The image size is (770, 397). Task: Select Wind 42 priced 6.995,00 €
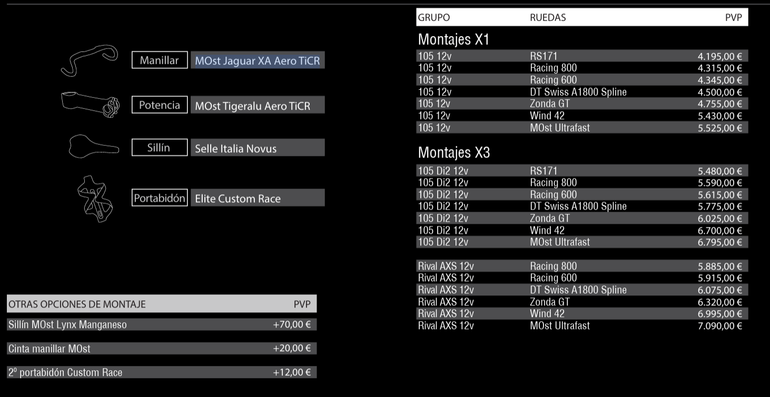(547, 313)
